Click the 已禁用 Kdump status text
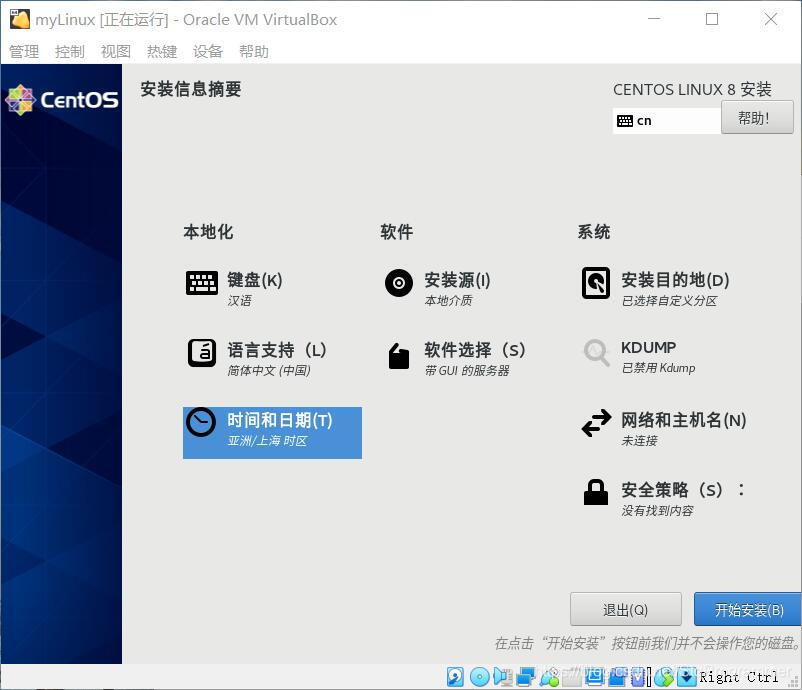Viewport: 802px width, 690px height. coord(658,368)
